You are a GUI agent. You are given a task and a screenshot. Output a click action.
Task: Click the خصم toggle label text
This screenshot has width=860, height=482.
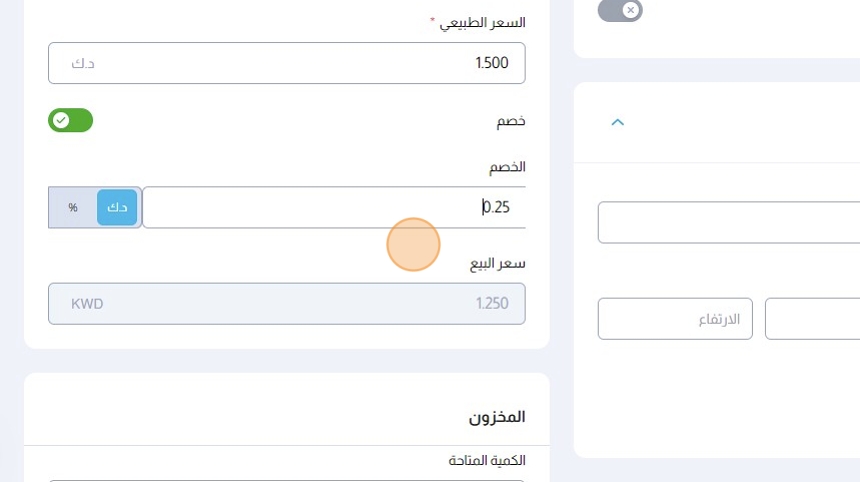coord(511,121)
